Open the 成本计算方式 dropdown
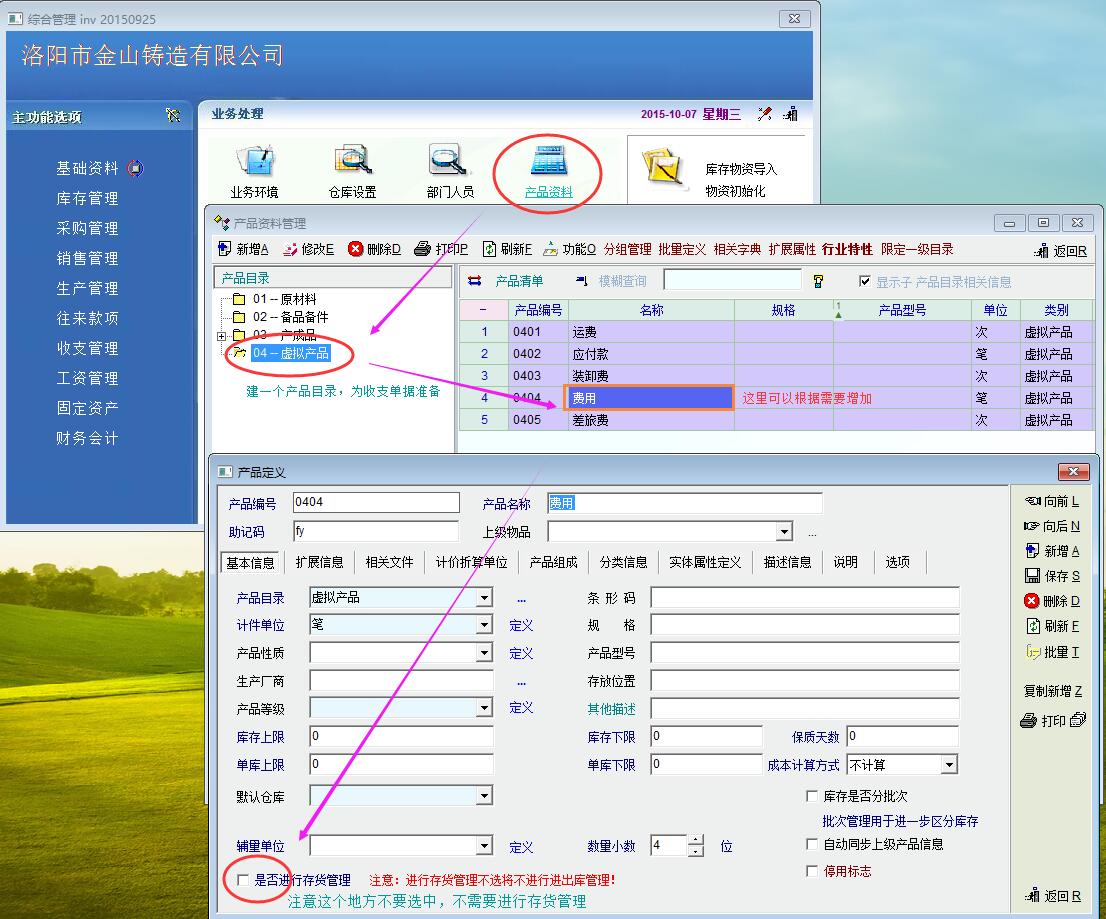The image size is (1106, 919). tap(949, 765)
